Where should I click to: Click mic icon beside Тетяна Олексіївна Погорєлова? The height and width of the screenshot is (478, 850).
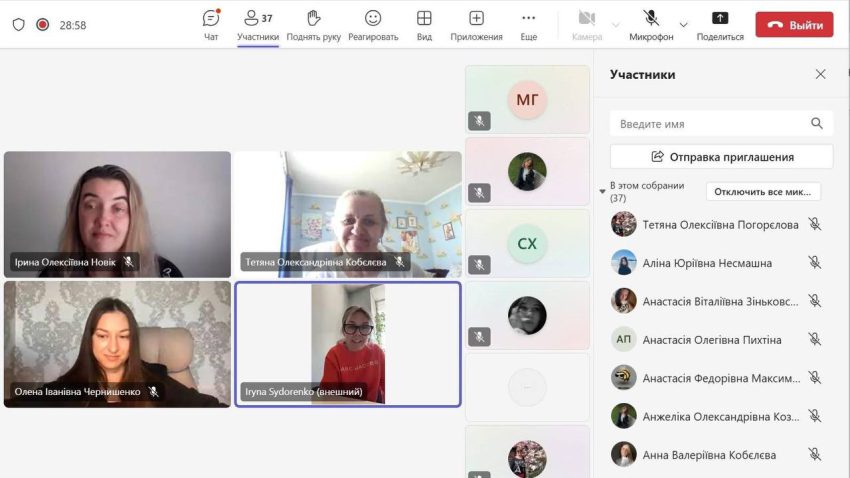pos(814,224)
